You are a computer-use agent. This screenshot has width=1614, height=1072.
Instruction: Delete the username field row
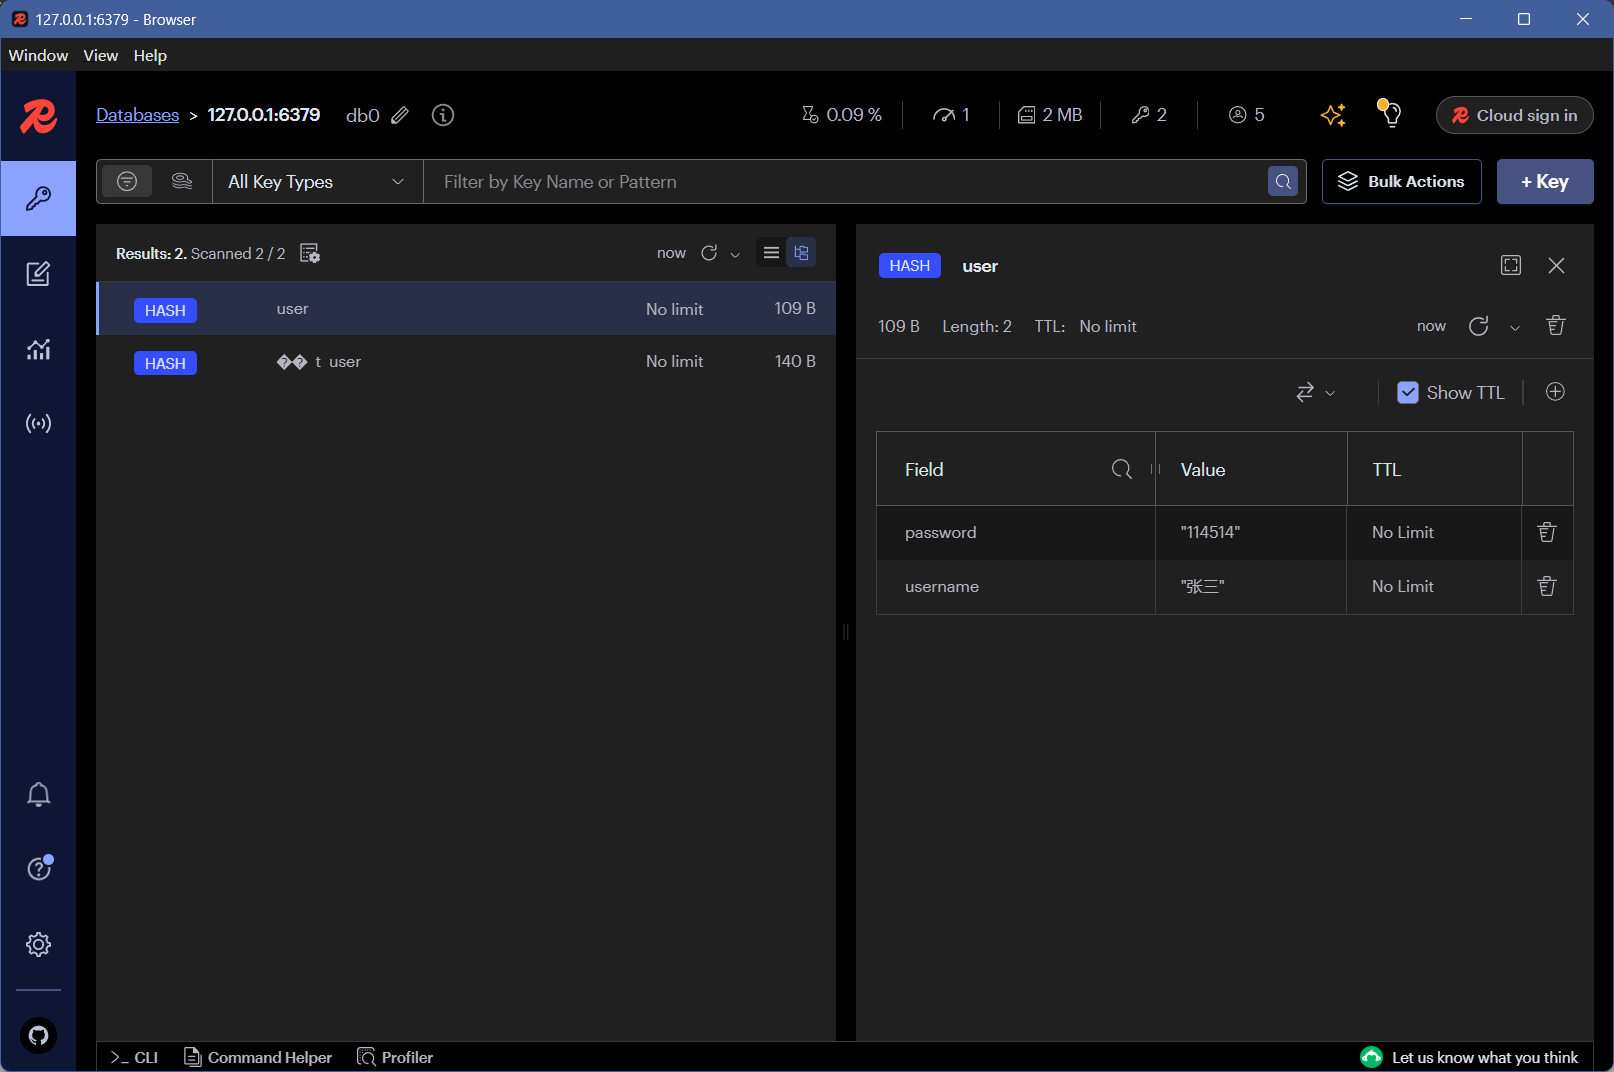(1547, 586)
